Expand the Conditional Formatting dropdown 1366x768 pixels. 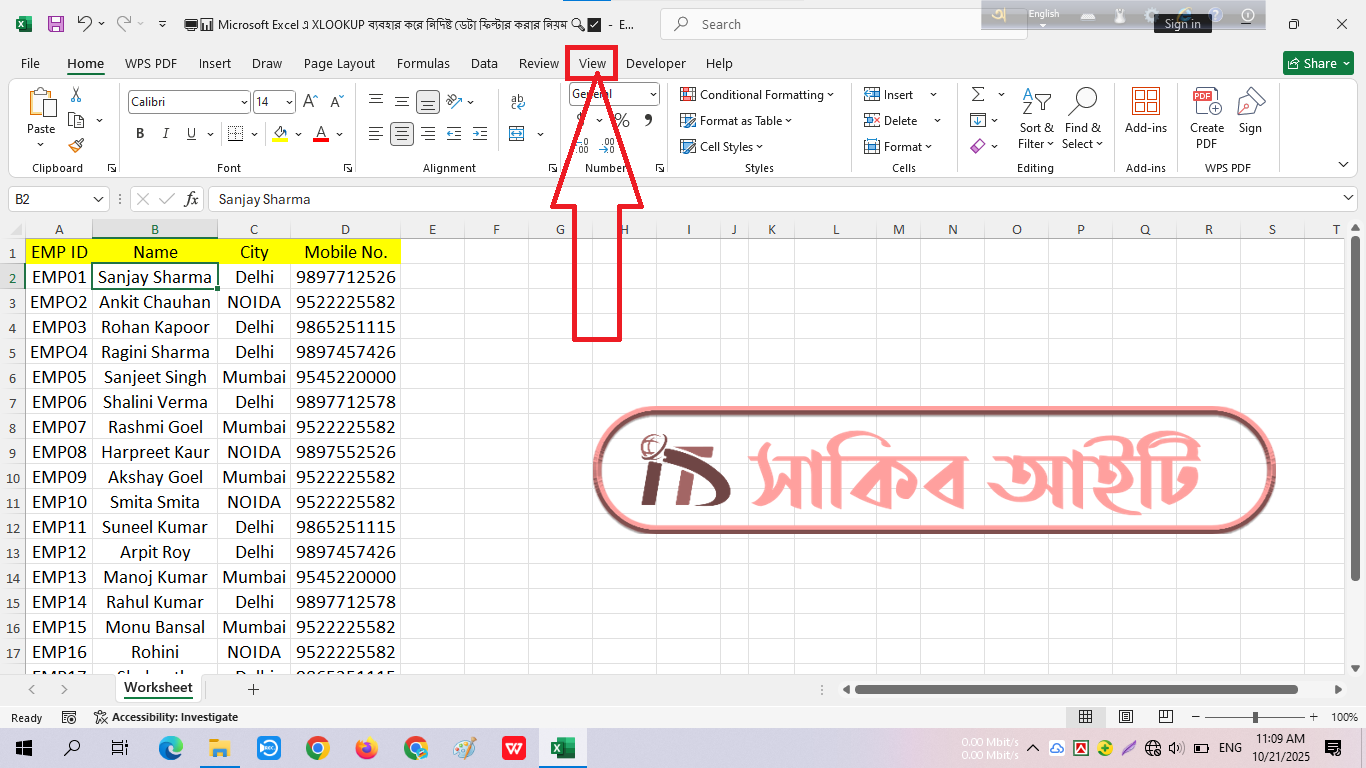[758, 95]
